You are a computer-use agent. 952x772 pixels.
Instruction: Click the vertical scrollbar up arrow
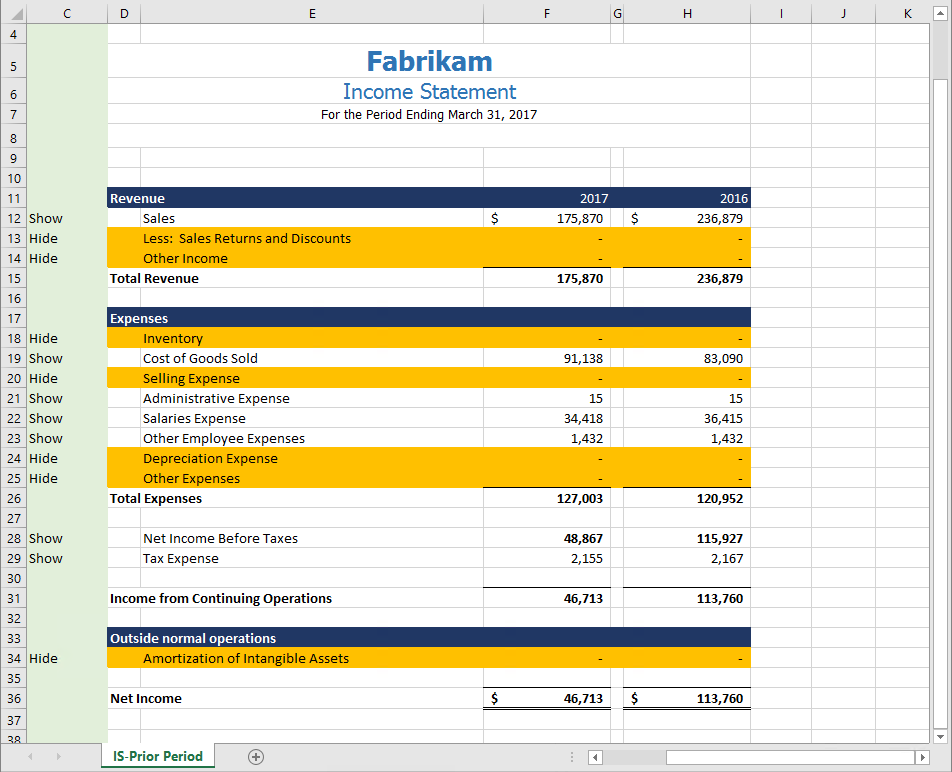[940, 12]
